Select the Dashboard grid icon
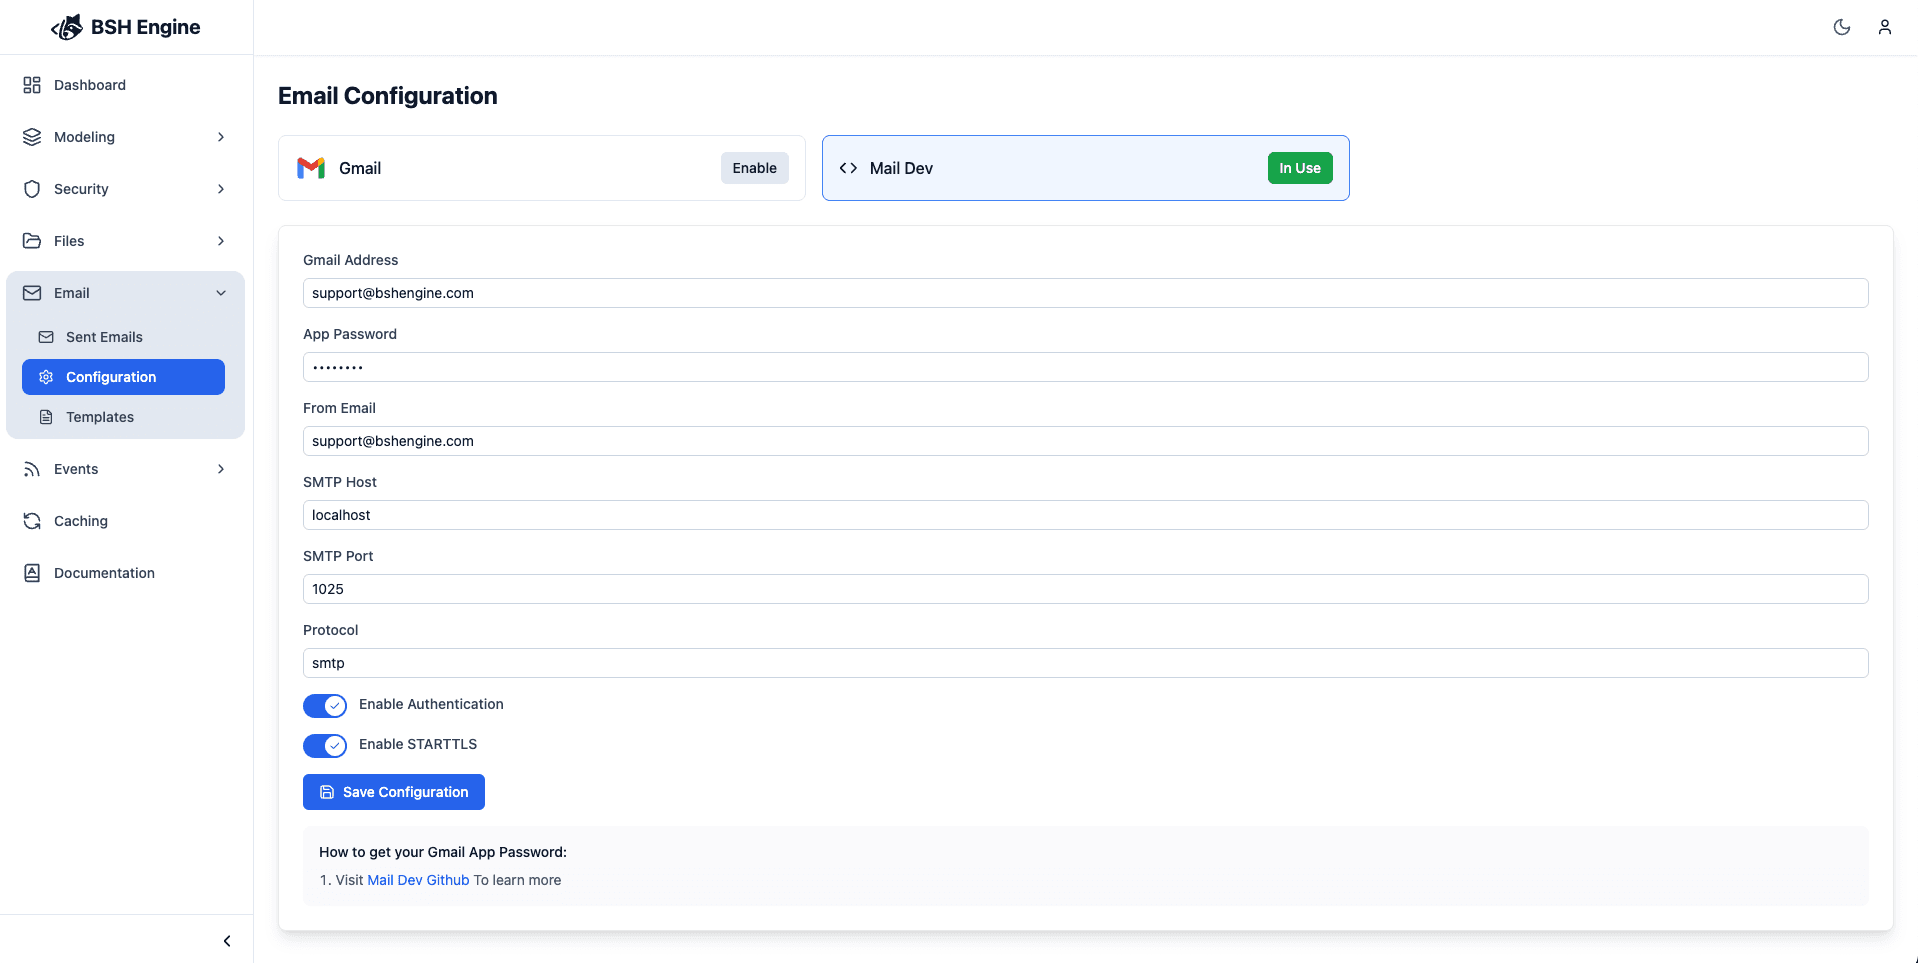 click(x=30, y=85)
